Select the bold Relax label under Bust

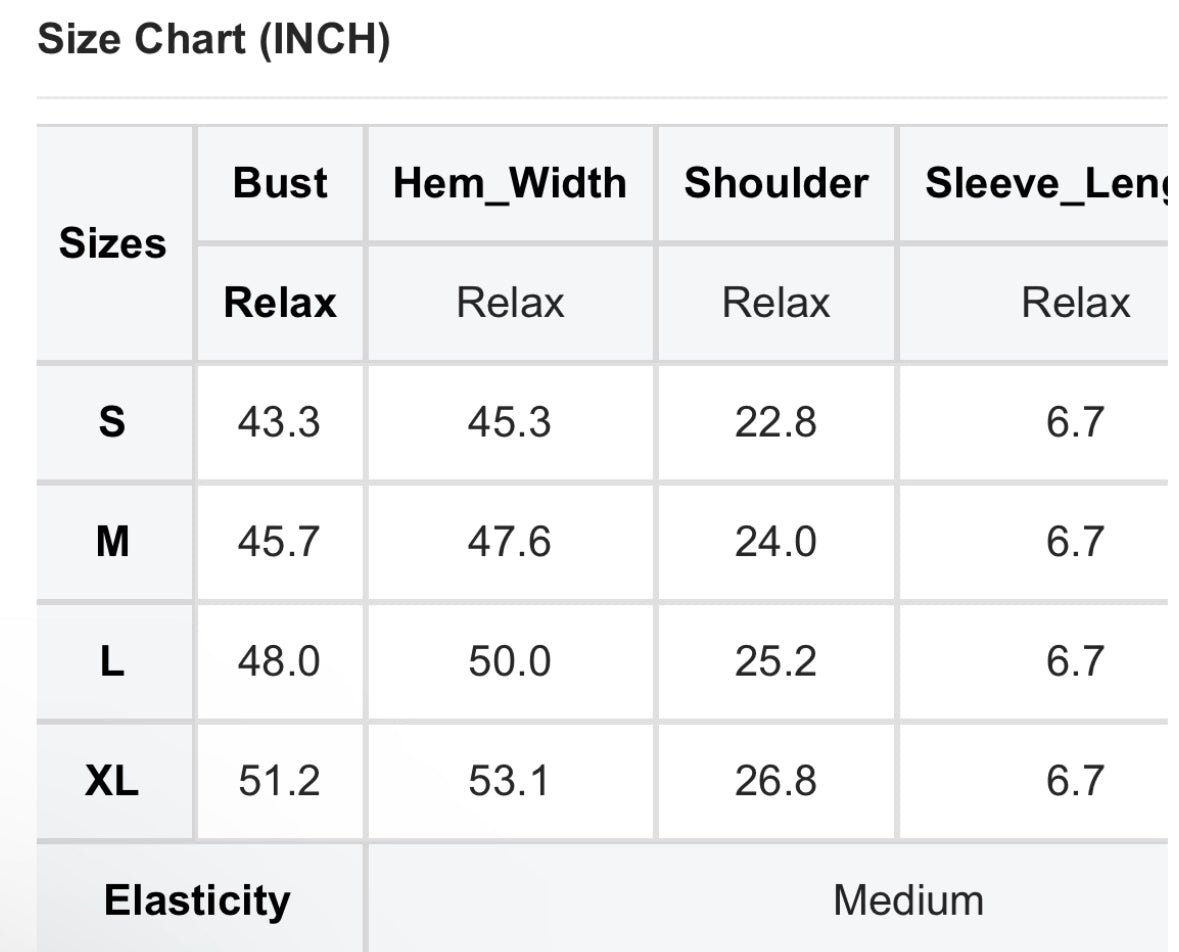click(280, 302)
